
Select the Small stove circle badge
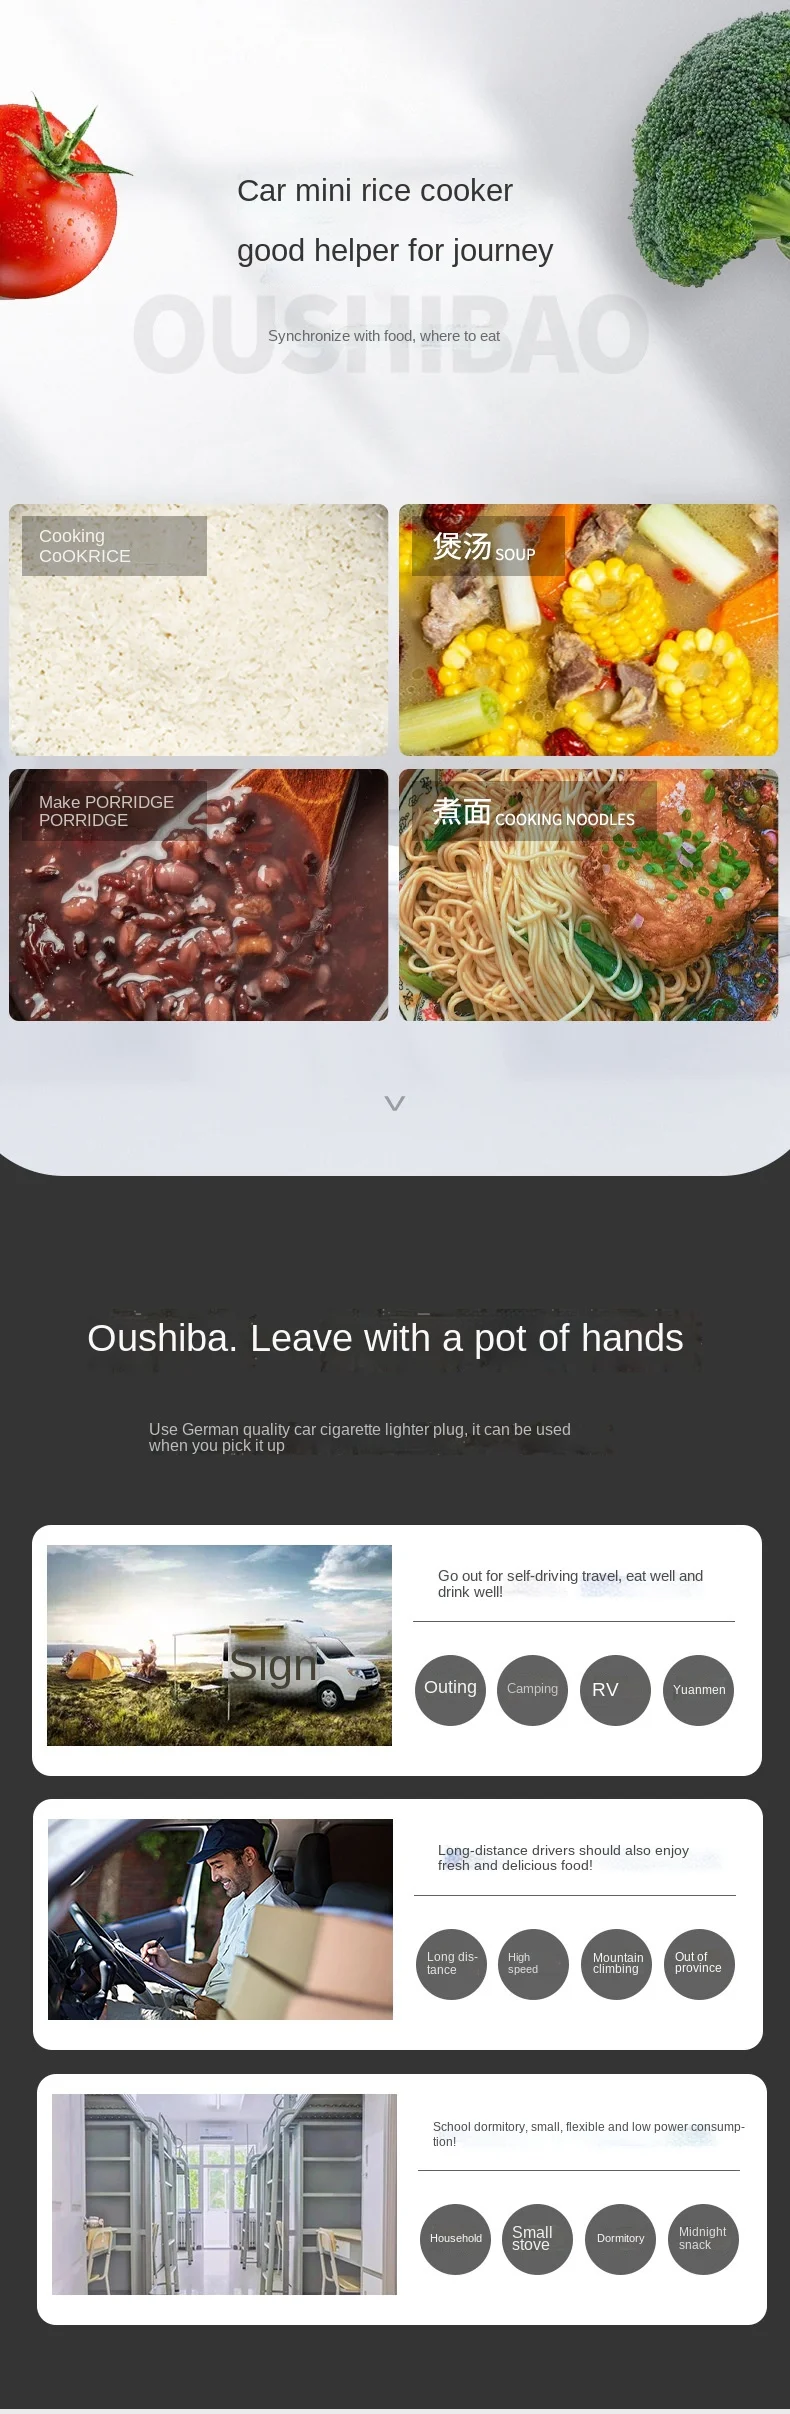click(x=538, y=2239)
